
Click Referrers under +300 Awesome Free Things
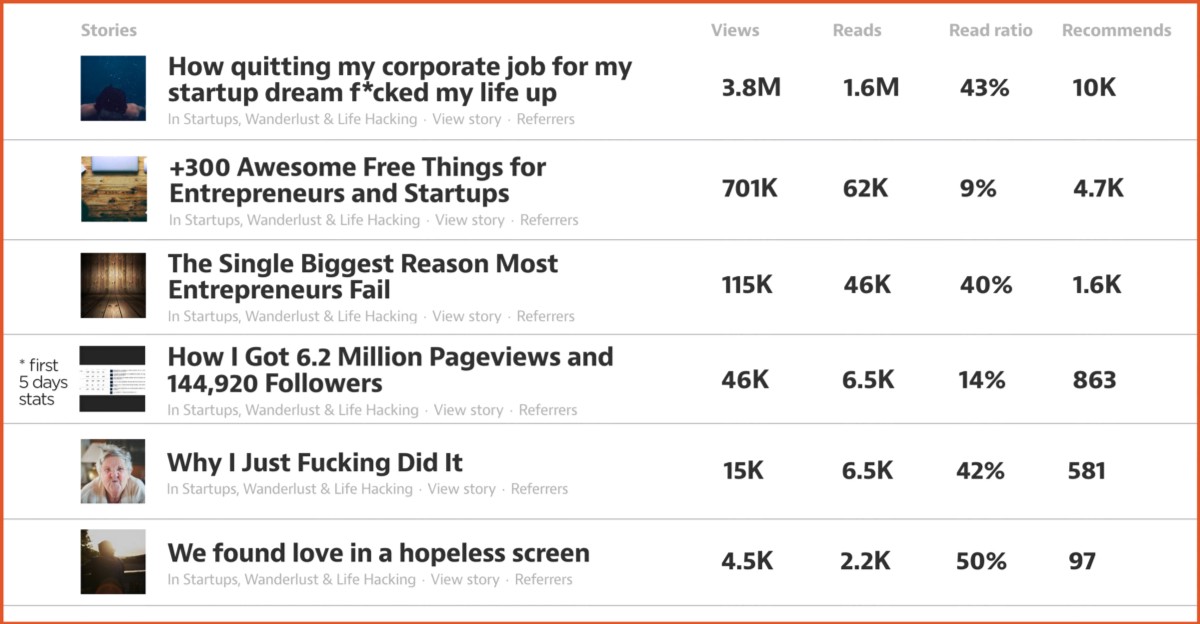pyautogui.click(x=549, y=220)
